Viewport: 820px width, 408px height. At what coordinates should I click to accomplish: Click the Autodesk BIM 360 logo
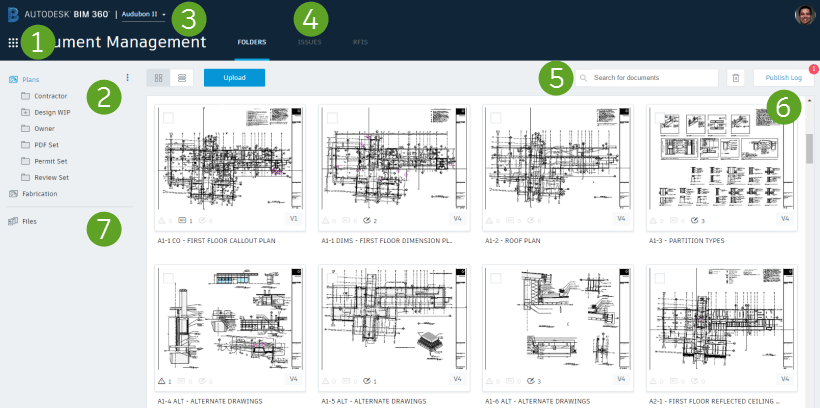coord(59,15)
